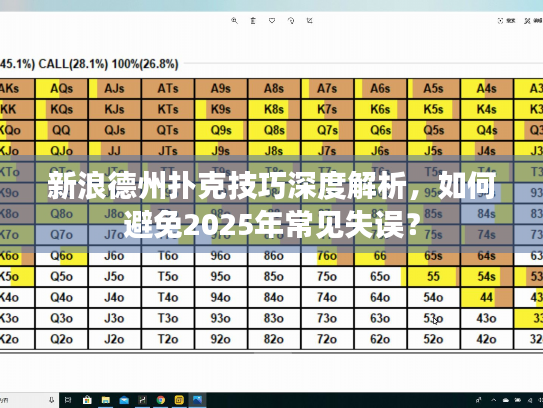Click the 65s cell

click(434, 256)
